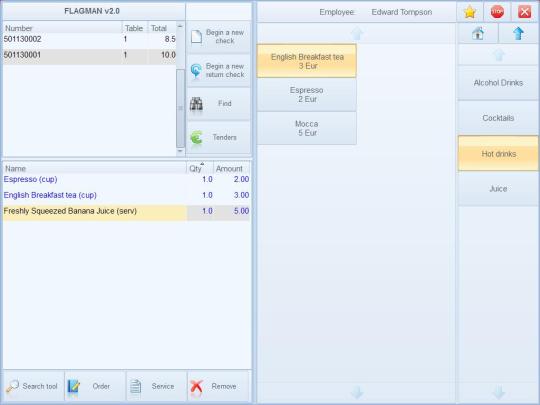The image size is (540, 405).
Task: Sort checks by Number column header
Action: pyautogui.click(x=62, y=28)
